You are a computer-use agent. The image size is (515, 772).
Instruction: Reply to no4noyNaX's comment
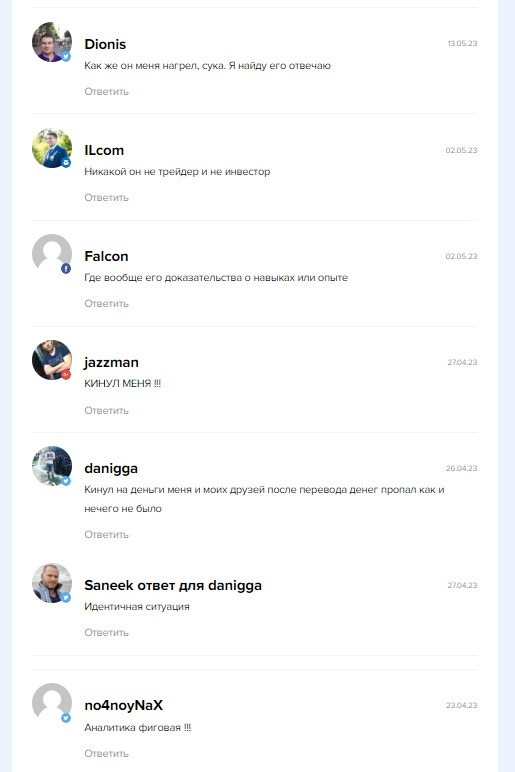[x=106, y=754]
